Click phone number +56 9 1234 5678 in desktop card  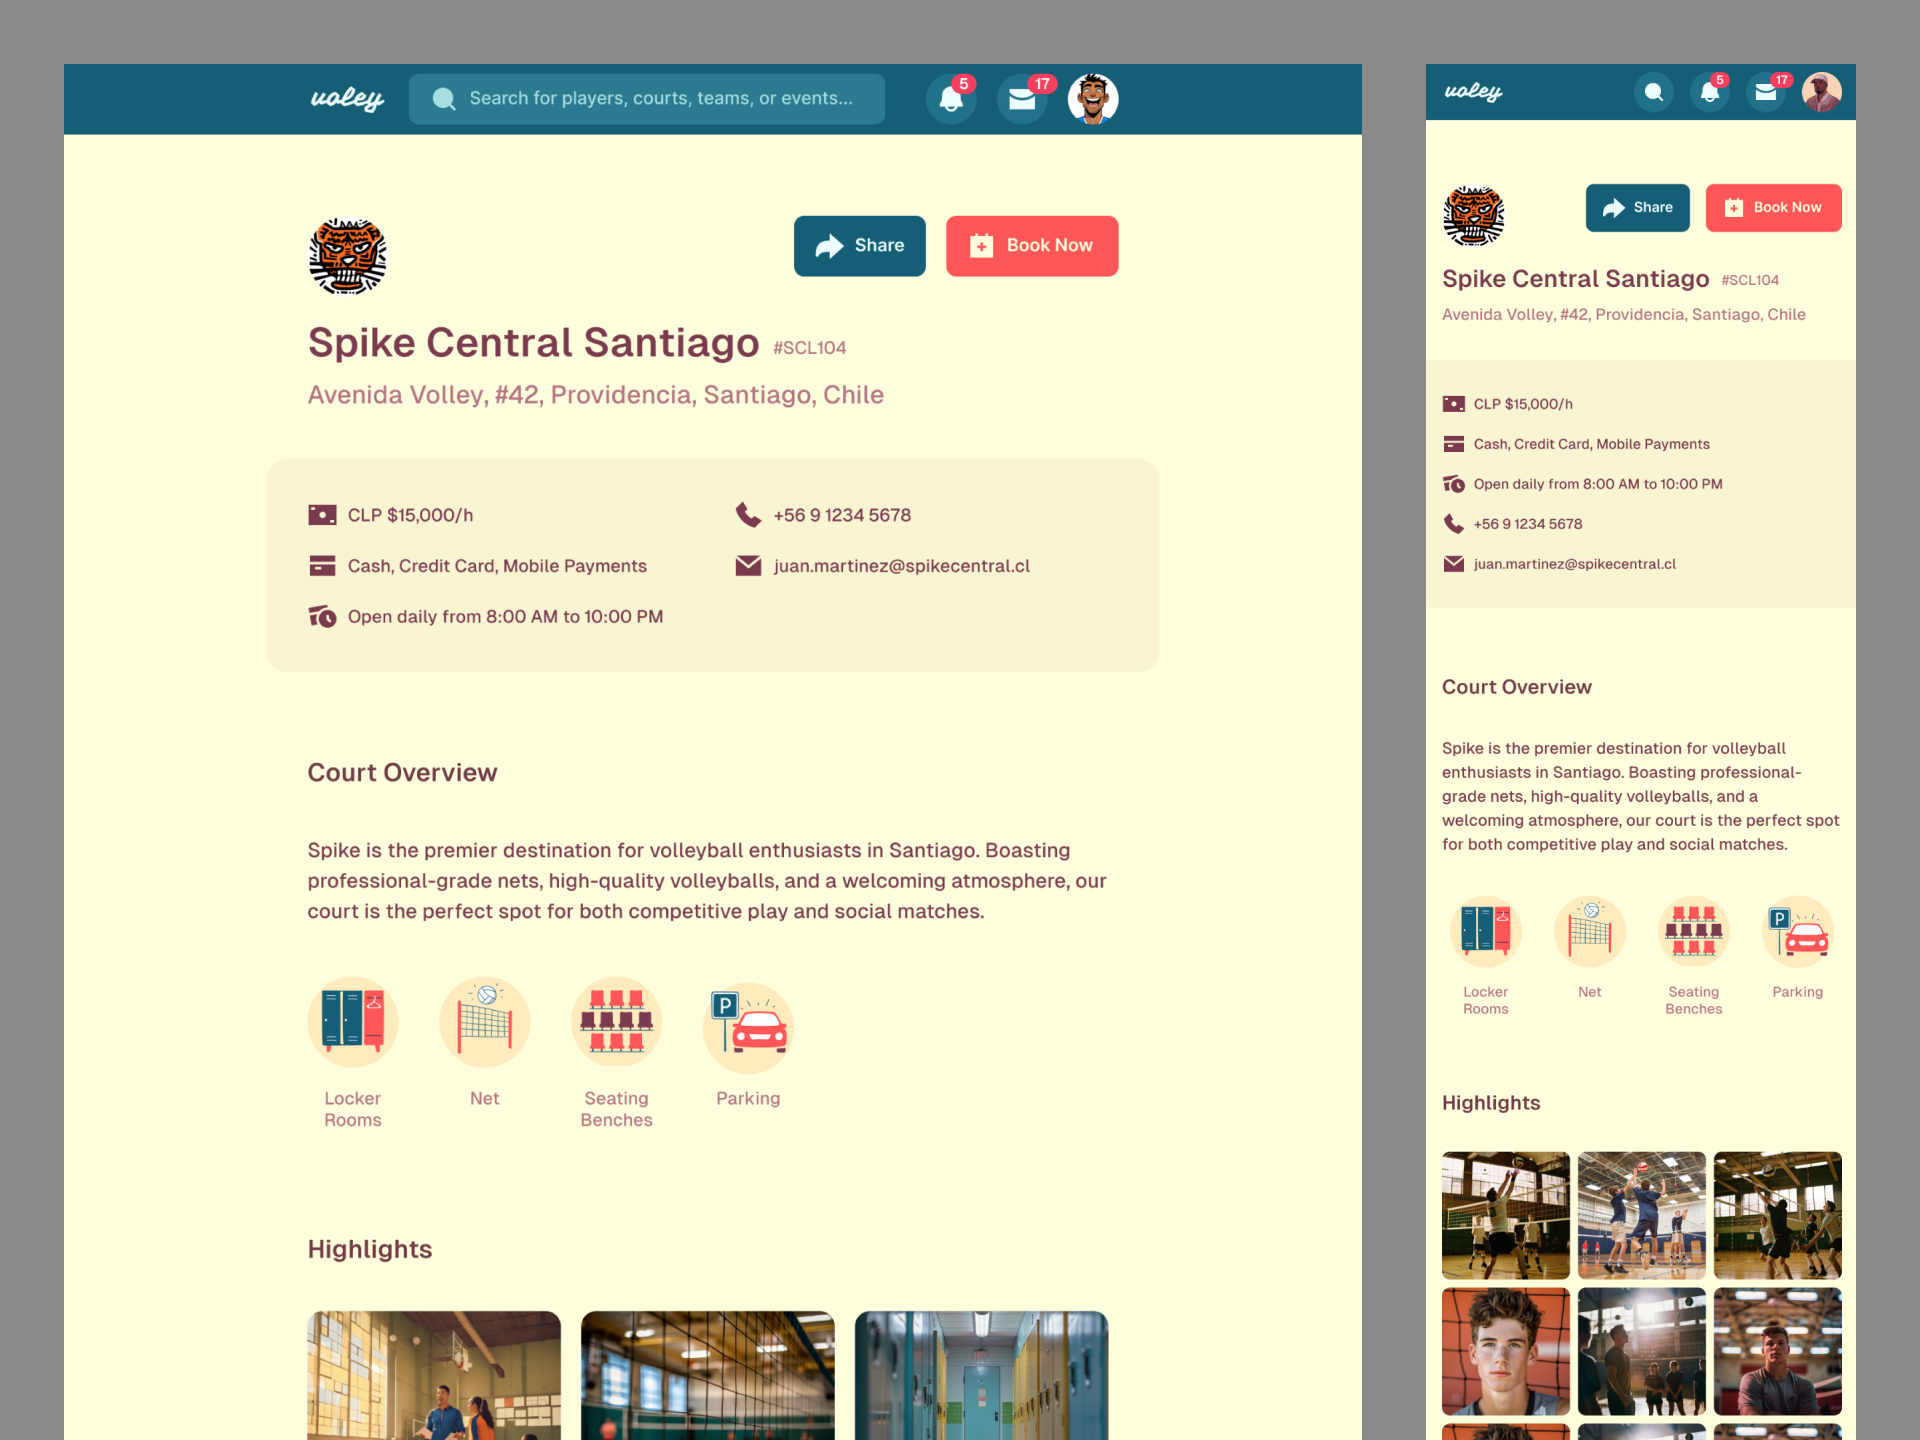point(842,515)
